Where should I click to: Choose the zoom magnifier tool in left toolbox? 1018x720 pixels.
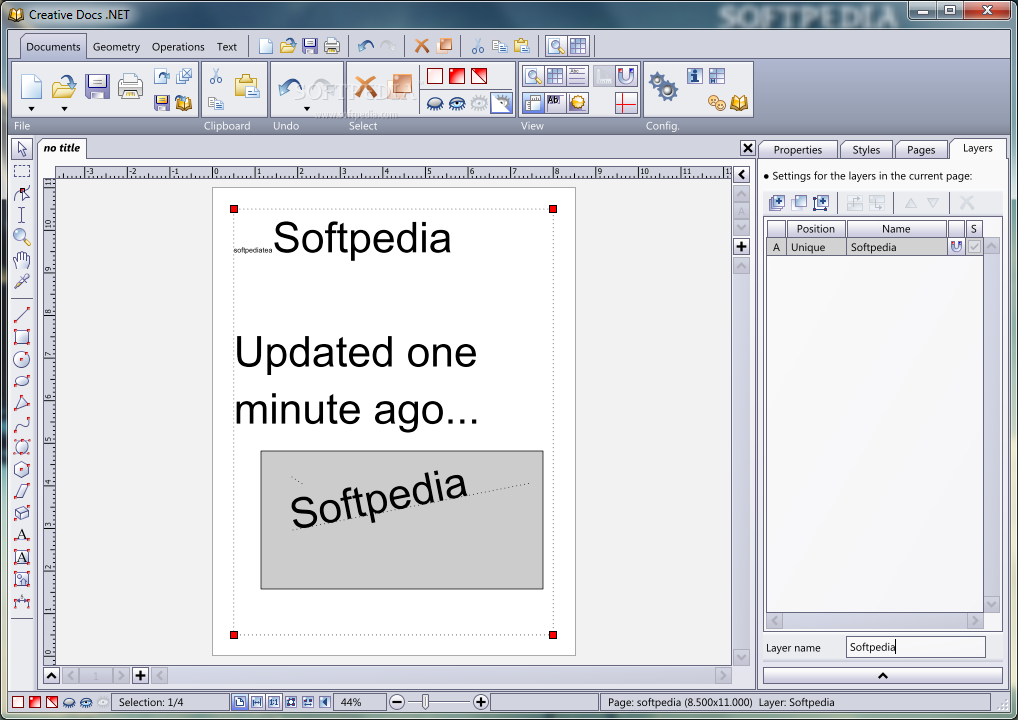tap(22, 237)
